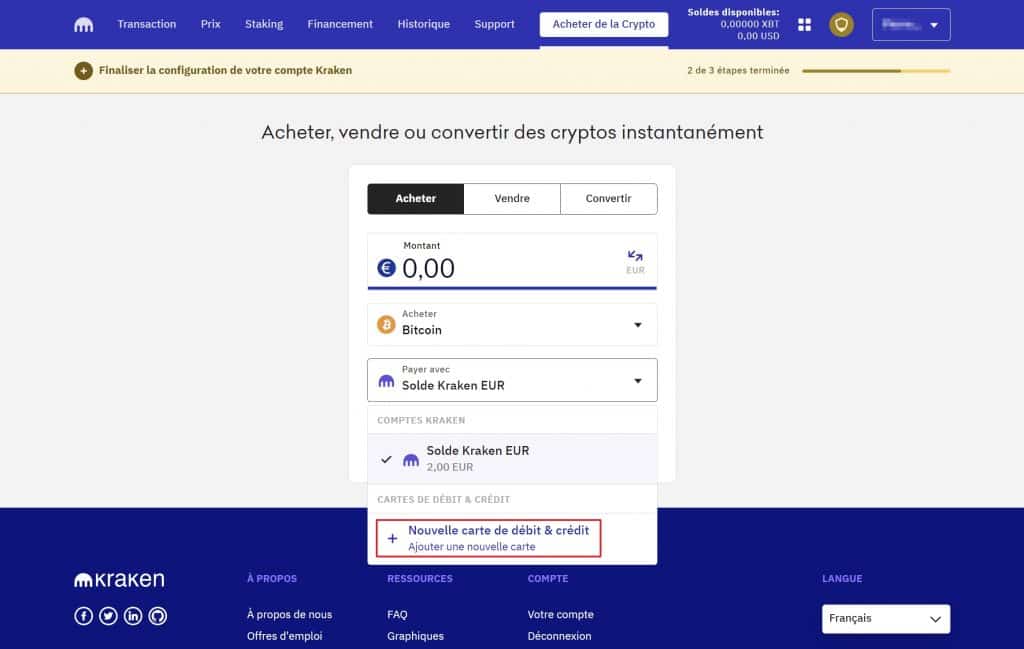This screenshot has width=1024, height=649.
Task: Open Kraken's Facebook page icon
Action: [84, 616]
